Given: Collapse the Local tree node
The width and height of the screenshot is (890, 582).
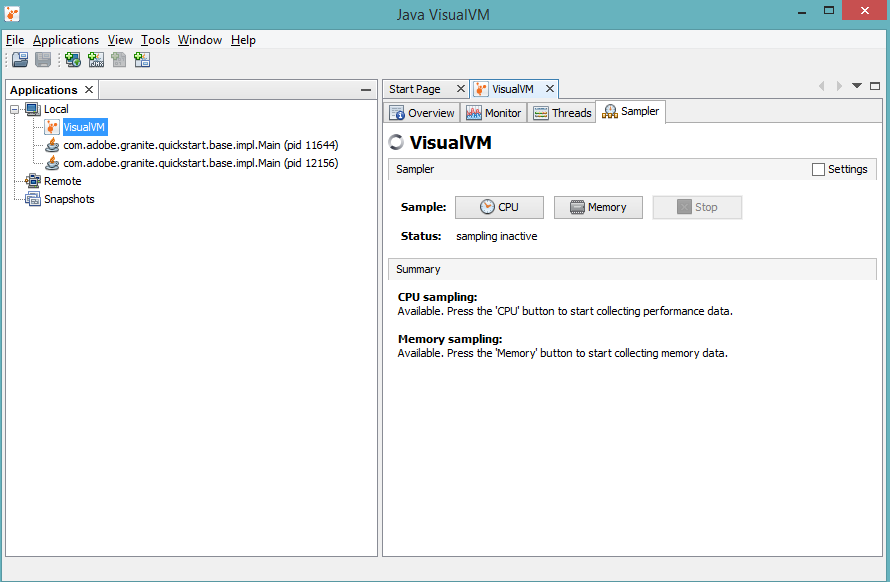Looking at the screenshot, I should pyautogui.click(x=15, y=110).
